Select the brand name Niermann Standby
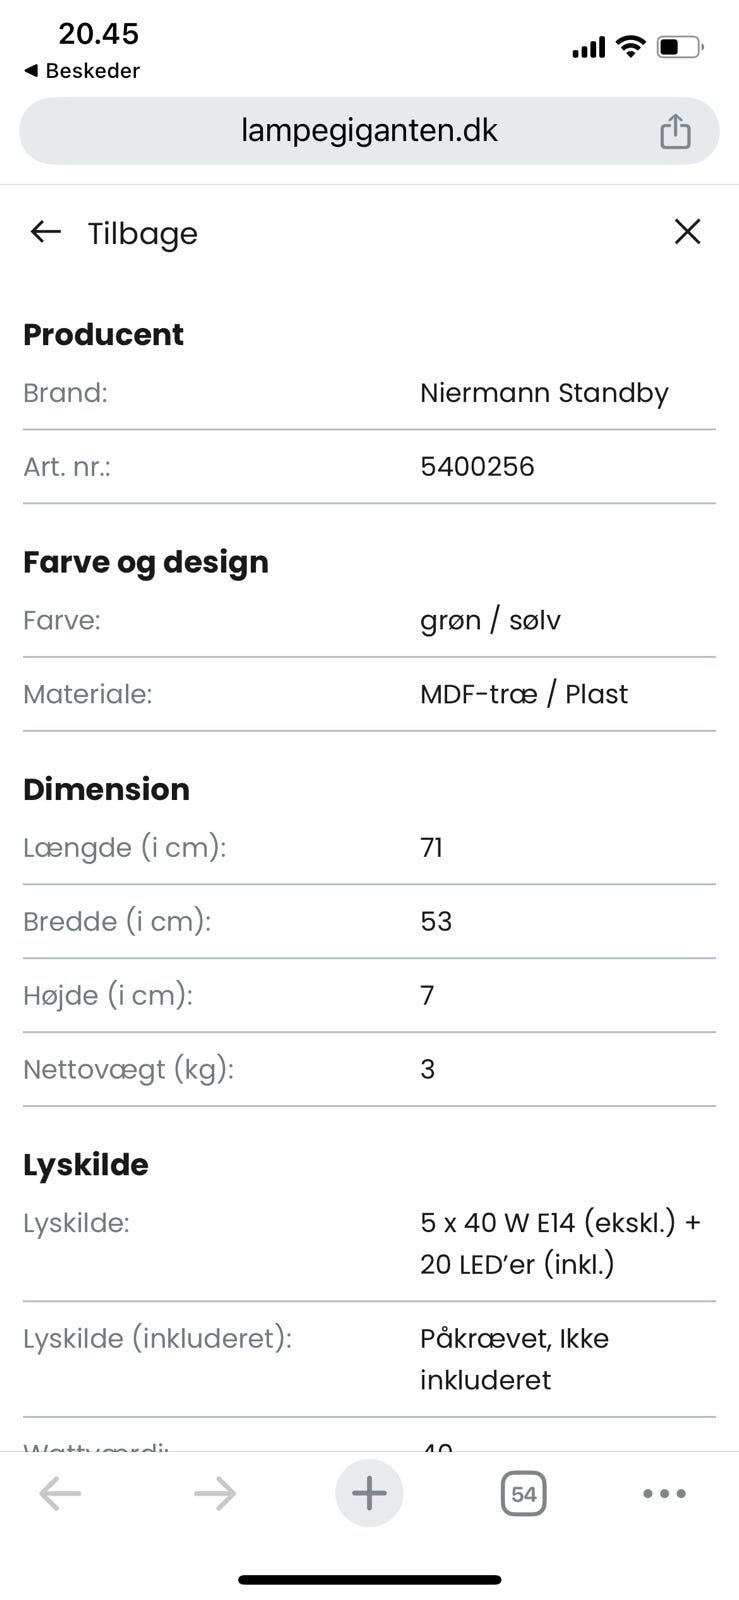739x1600 pixels. (543, 393)
